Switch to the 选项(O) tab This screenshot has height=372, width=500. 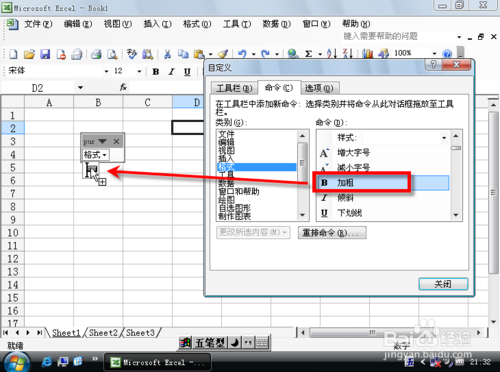click(x=319, y=88)
